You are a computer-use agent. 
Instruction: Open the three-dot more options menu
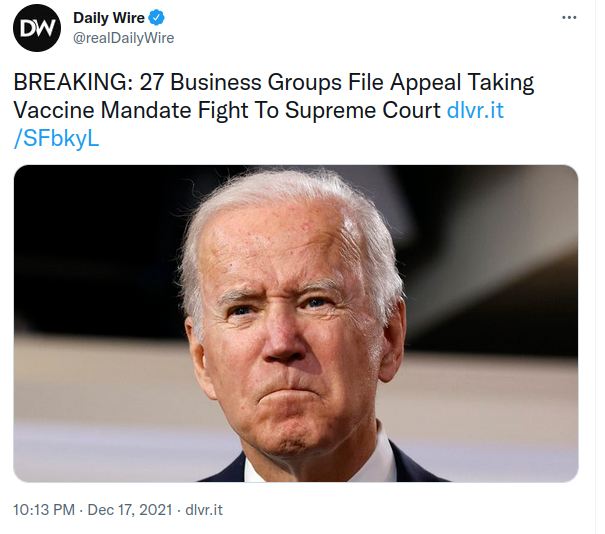tap(569, 17)
